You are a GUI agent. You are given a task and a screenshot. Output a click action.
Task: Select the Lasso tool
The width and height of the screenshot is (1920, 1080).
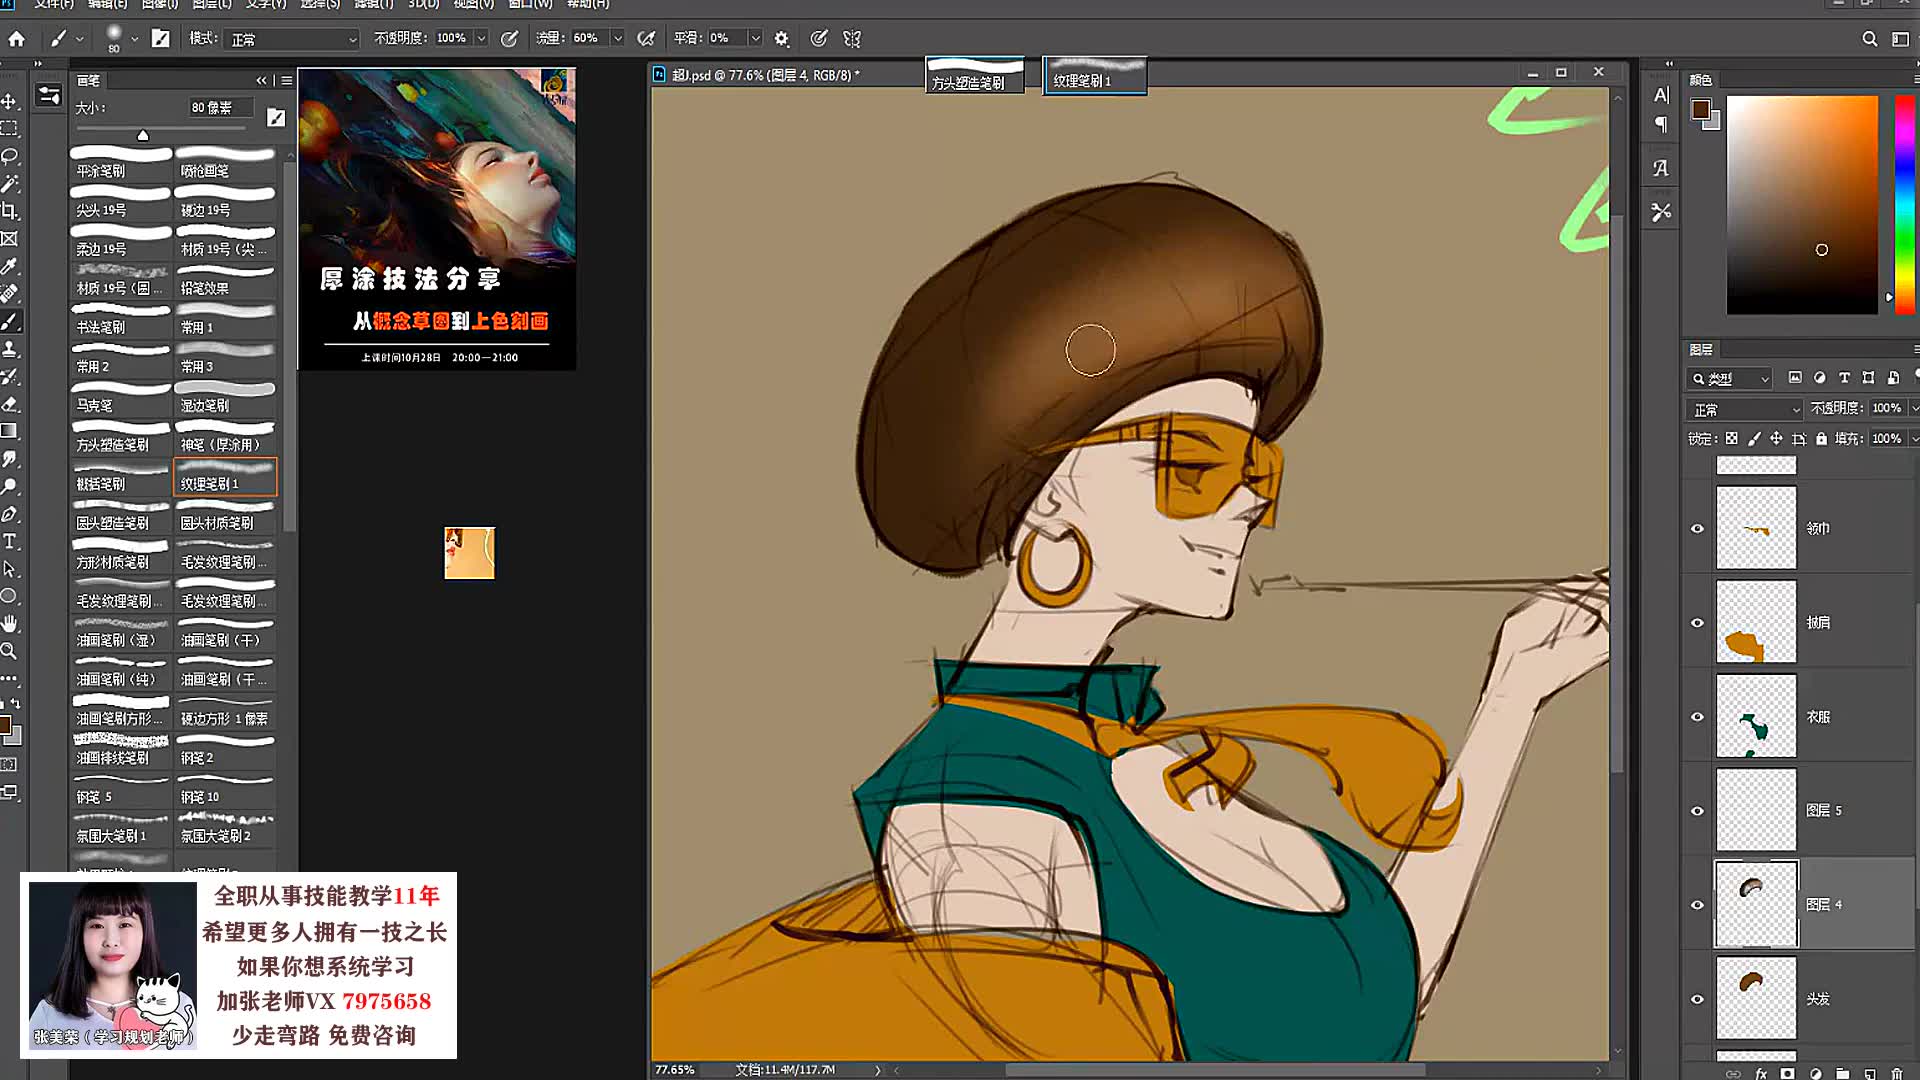click(9, 156)
